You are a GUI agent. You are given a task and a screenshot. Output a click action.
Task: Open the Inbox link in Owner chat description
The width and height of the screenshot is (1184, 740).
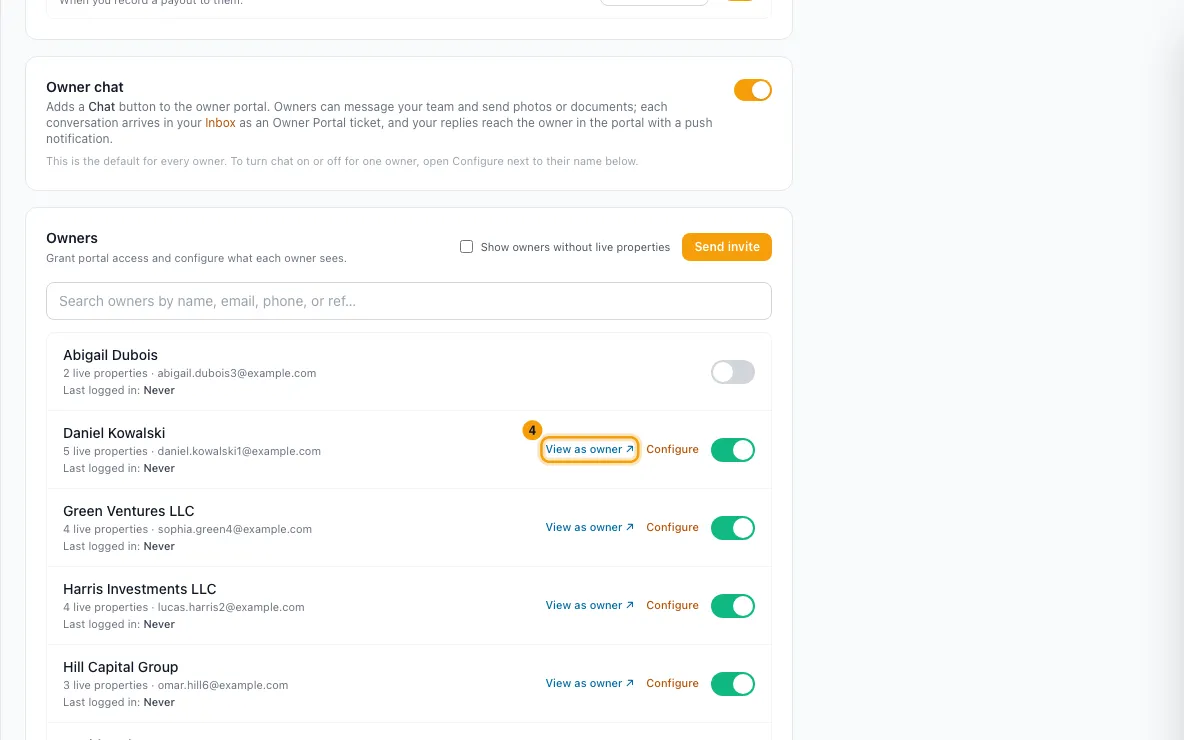[220, 122]
